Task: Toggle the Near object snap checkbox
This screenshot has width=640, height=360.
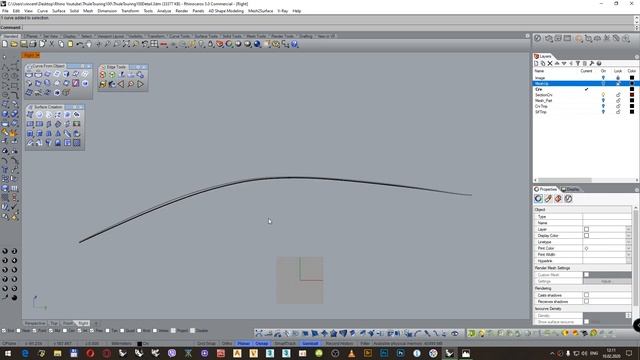Action: click(x=19, y=331)
